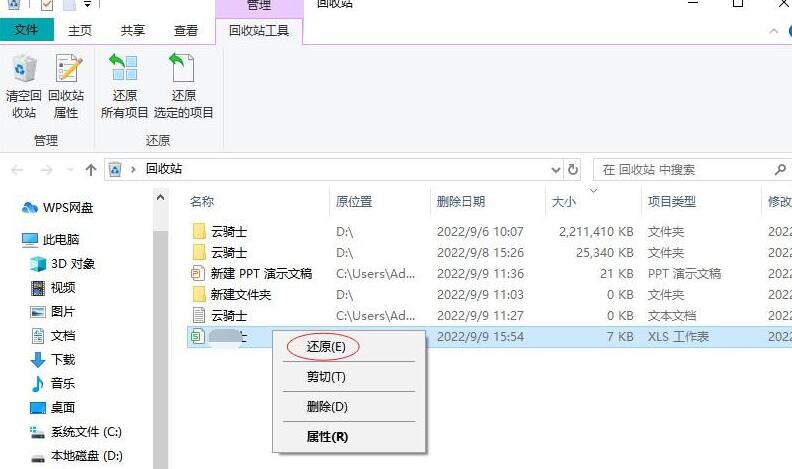Image resolution: width=792 pixels, height=469 pixels.
Task: Open 图片 folder in sidebar
Action: [x=53, y=311]
